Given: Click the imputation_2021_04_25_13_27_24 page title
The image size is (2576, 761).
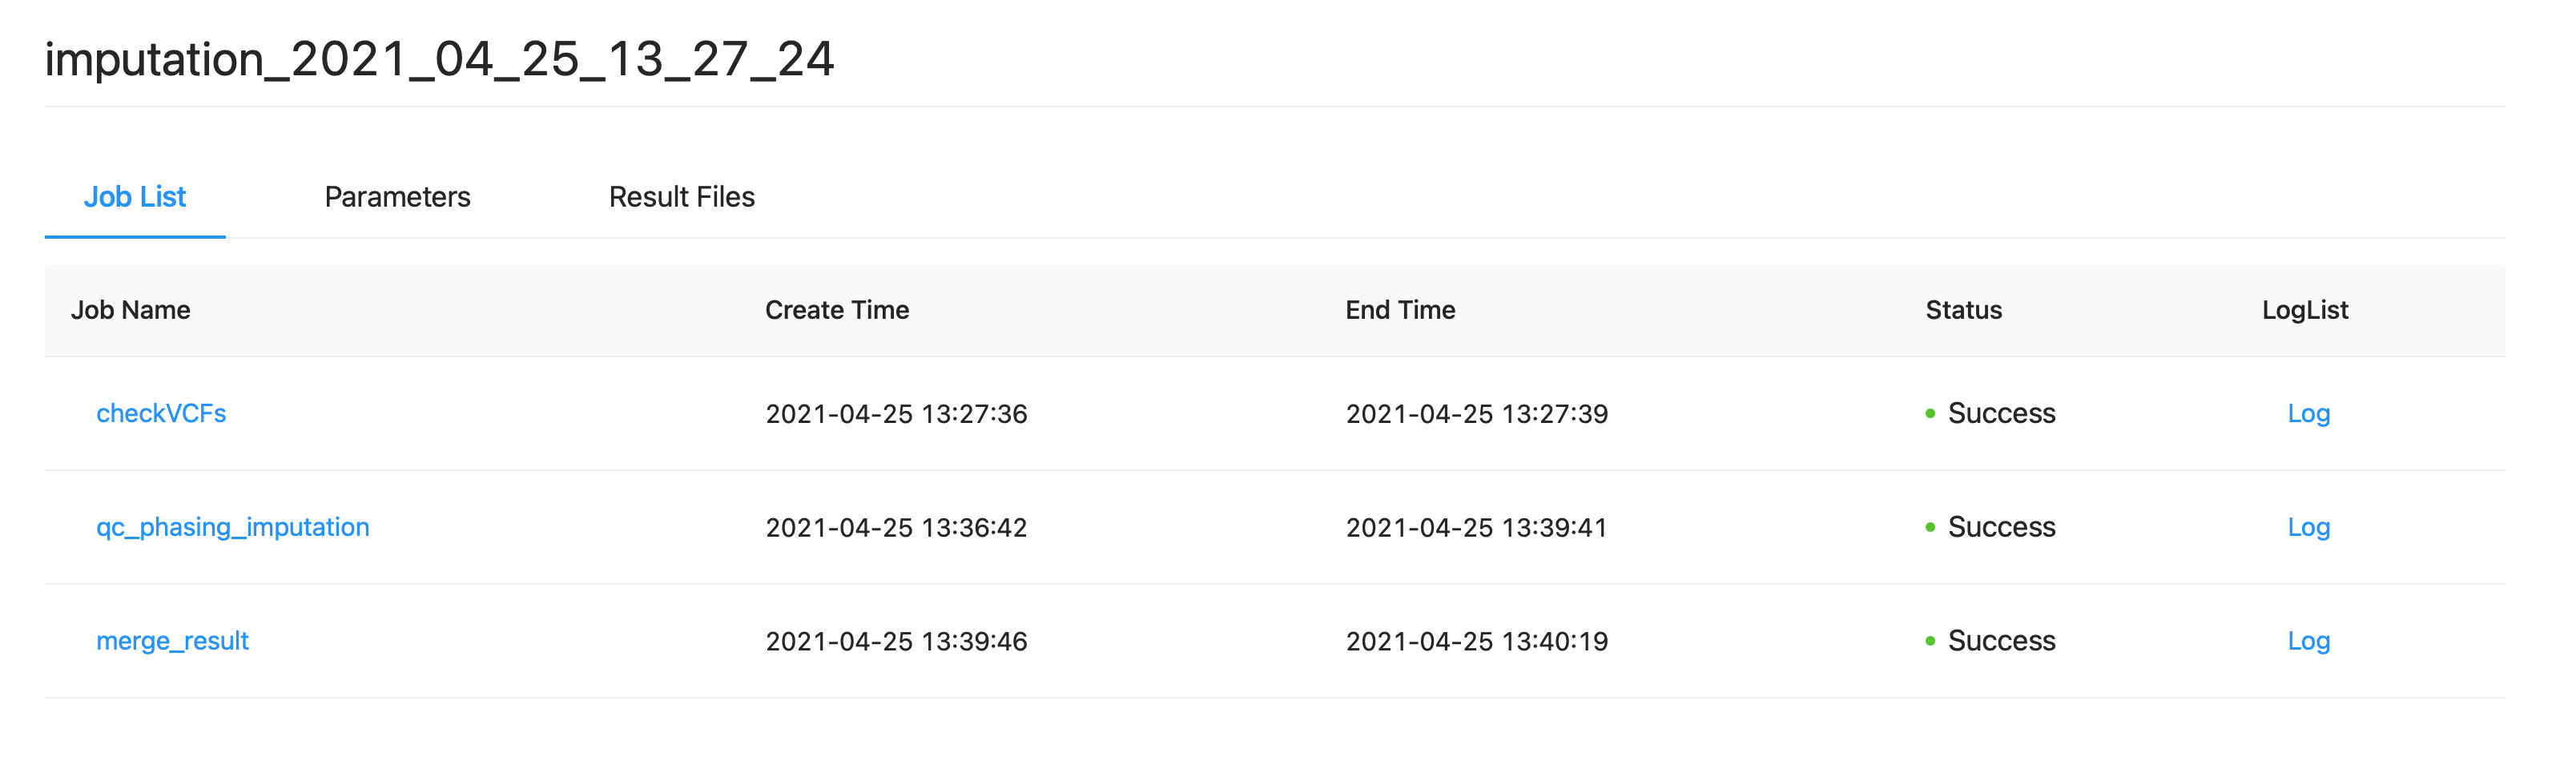Looking at the screenshot, I should (439, 59).
